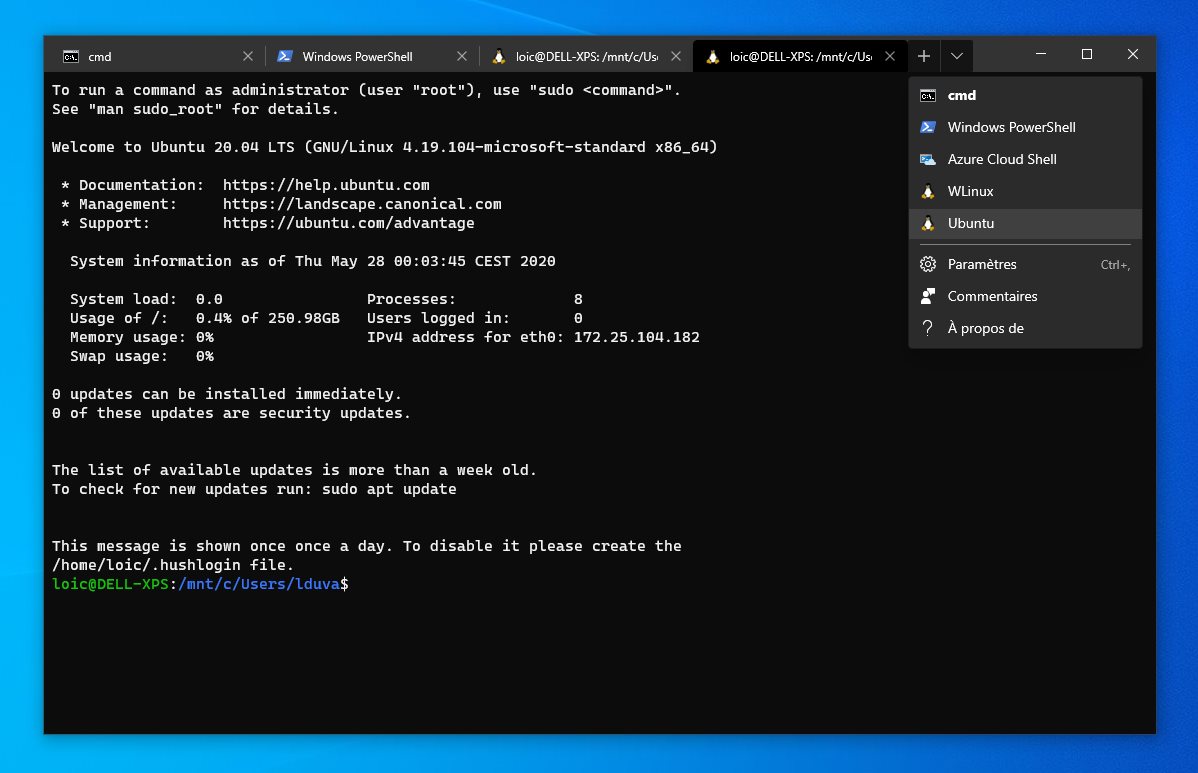Close the active Ubuntu tab

(889, 57)
